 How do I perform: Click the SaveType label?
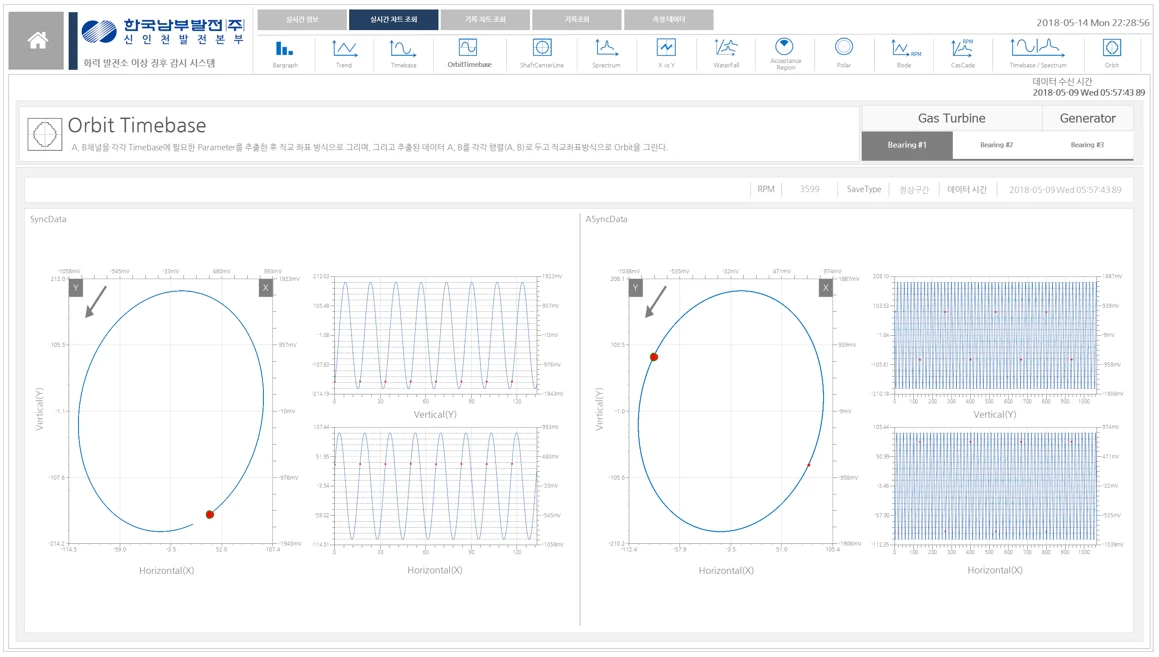coord(863,189)
